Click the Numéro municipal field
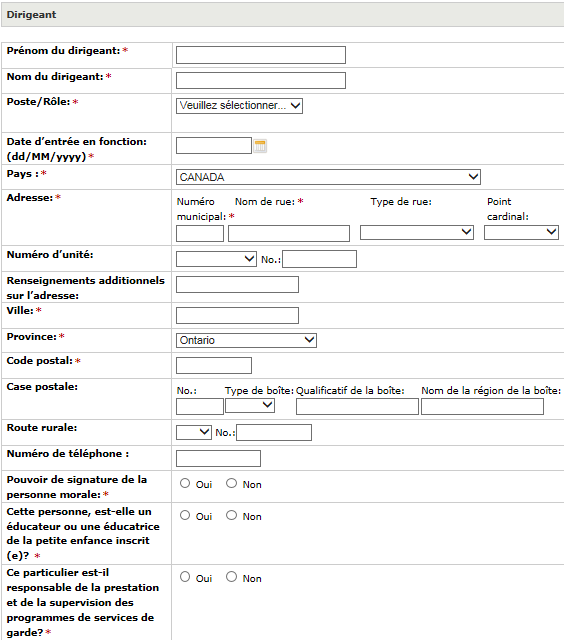 pyautogui.click(x=200, y=233)
